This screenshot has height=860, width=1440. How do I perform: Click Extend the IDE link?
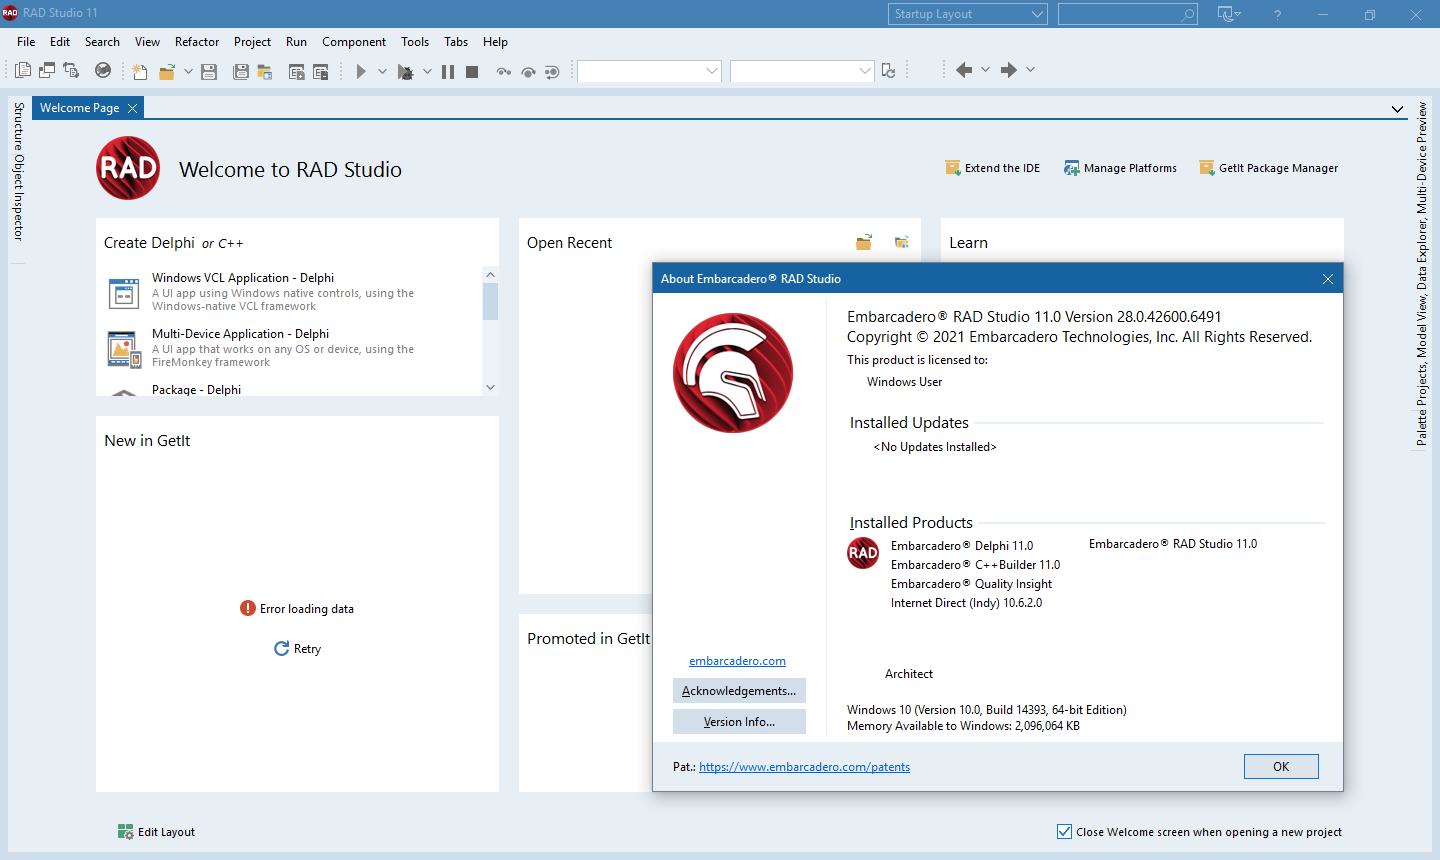coord(992,168)
